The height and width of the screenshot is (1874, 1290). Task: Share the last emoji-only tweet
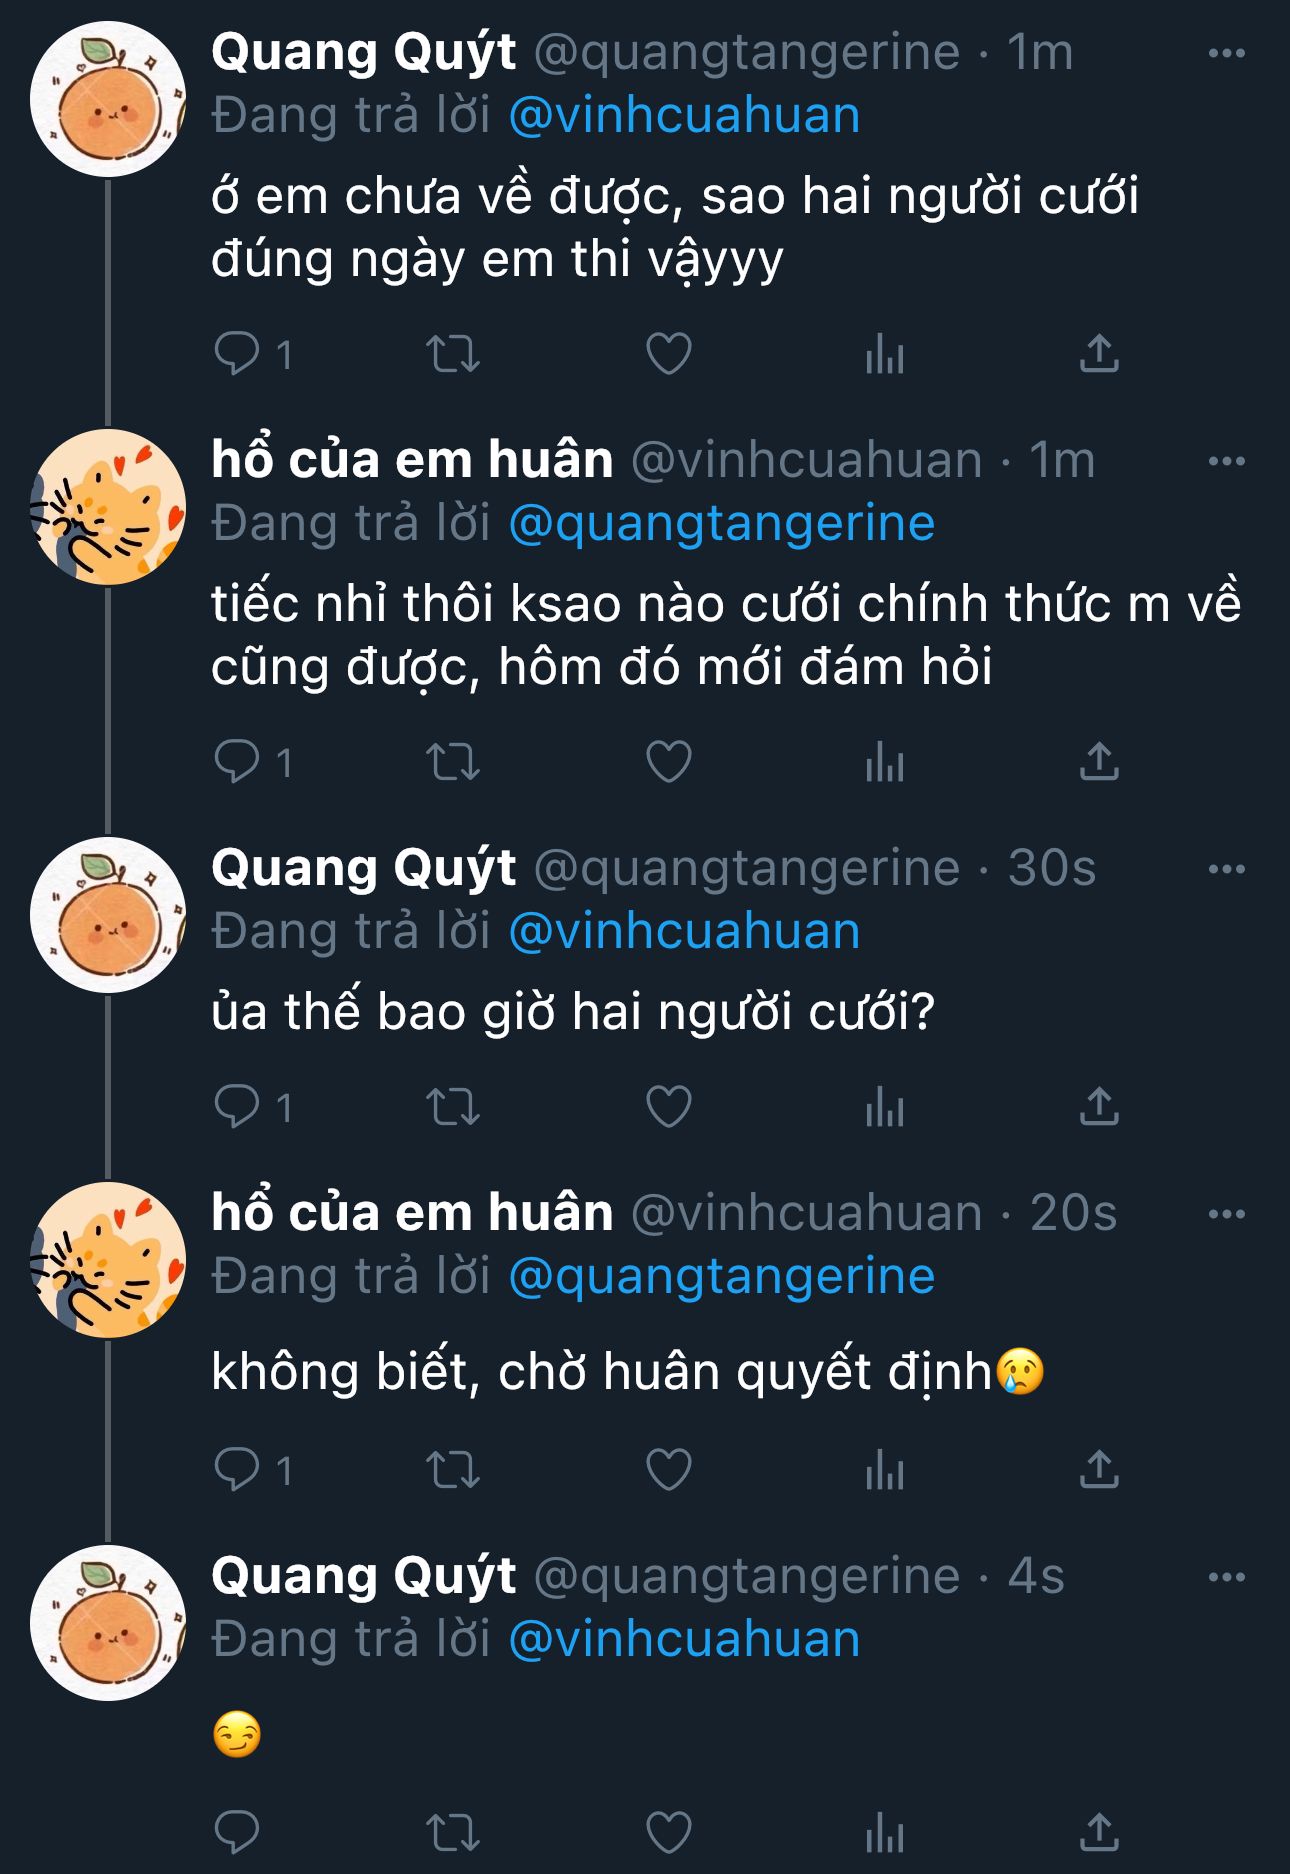[x=1099, y=1833]
